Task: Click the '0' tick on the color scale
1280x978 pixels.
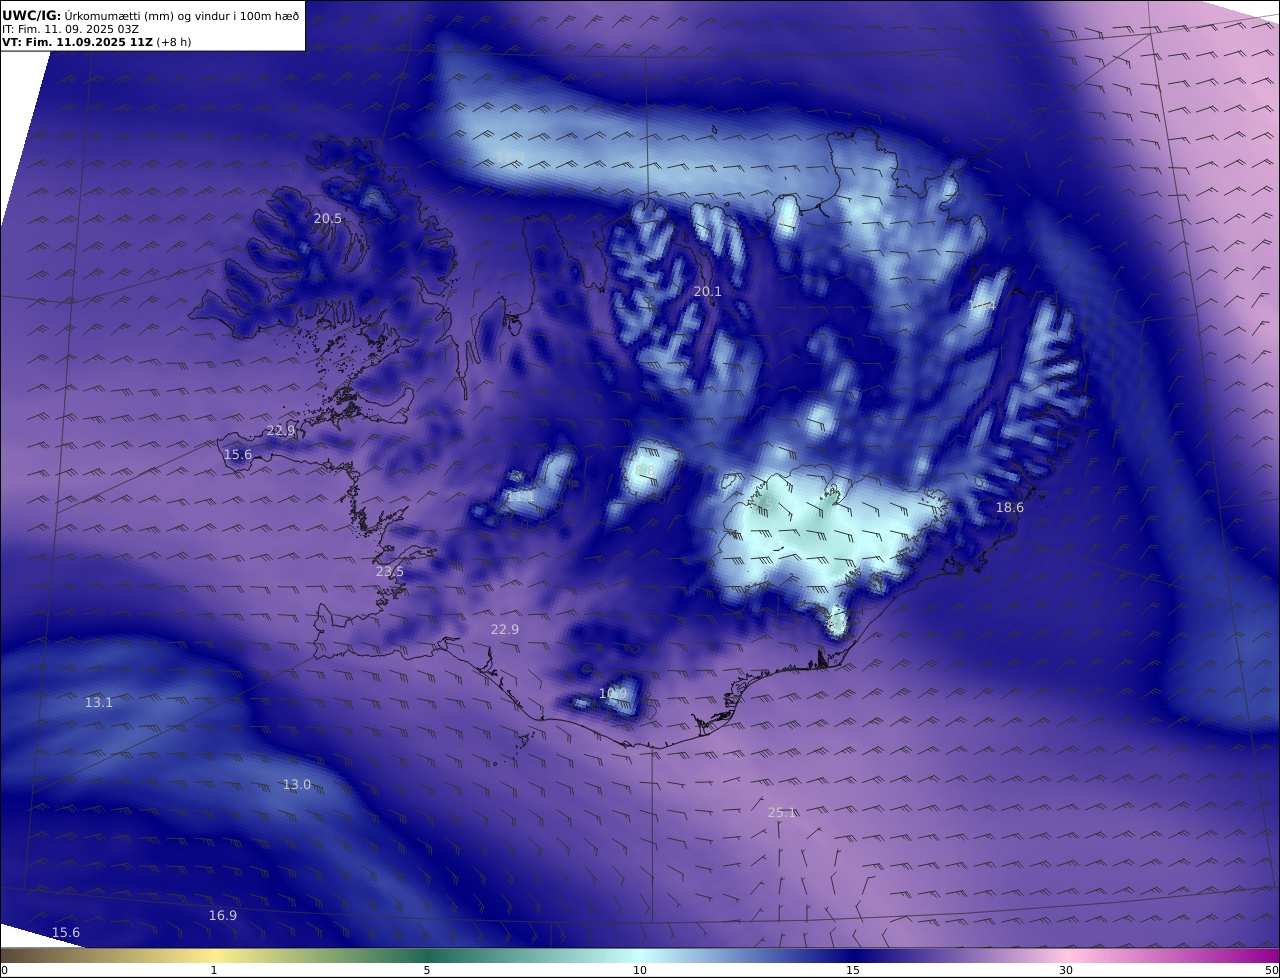Action: (4, 970)
